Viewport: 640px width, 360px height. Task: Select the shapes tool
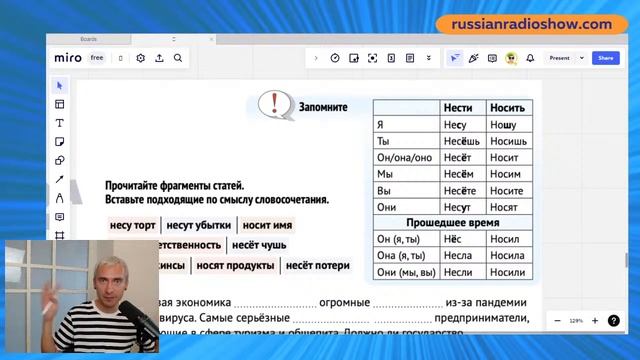(x=60, y=161)
